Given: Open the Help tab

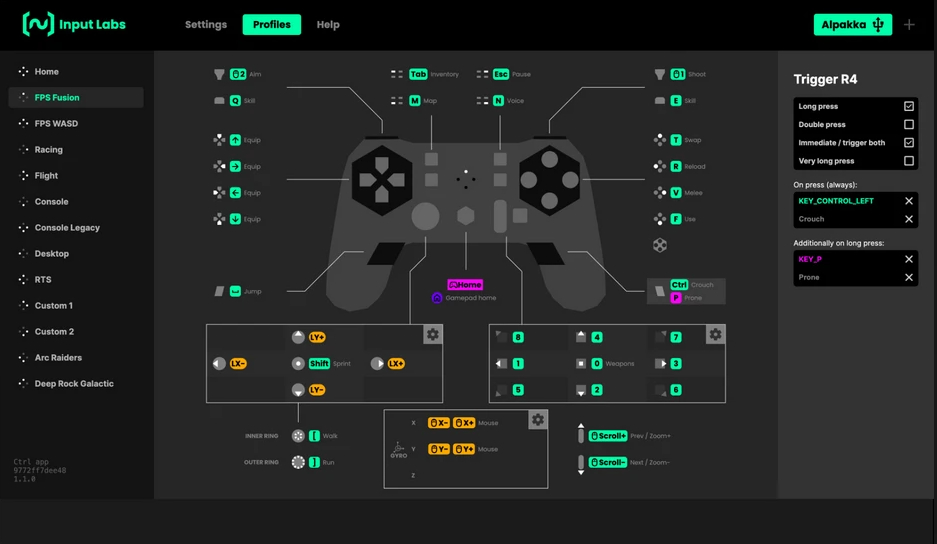Looking at the screenshot, I should [x=328, y=25].
